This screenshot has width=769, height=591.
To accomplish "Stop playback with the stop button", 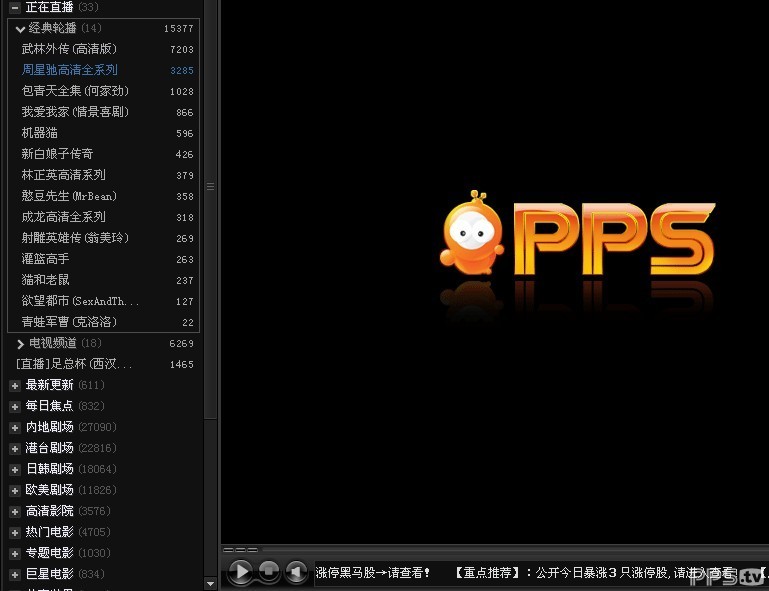I will point(268,571).
